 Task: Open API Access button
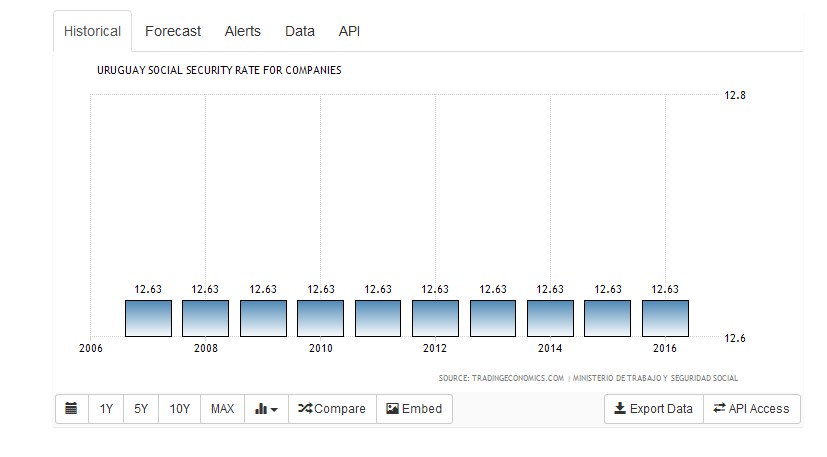coord(751,409)
